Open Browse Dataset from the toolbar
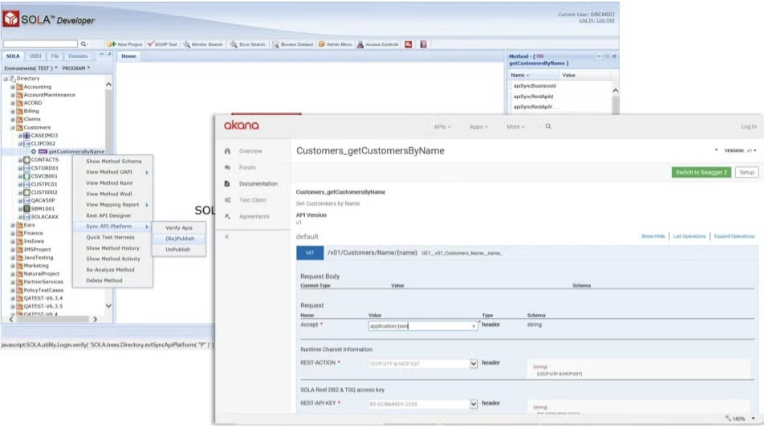The height and width of the screenshot is (428, 764). (292, 44)
